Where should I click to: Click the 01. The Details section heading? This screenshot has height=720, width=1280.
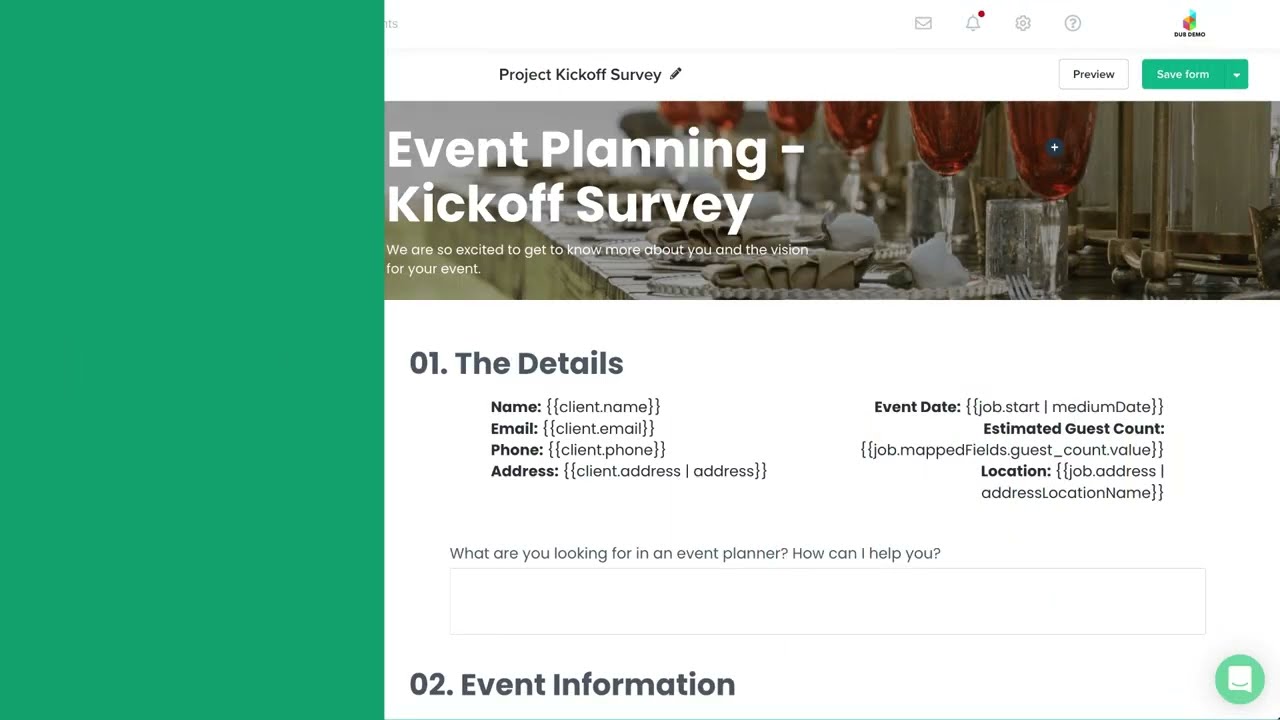pyautogui.click(x=516, y=363)
